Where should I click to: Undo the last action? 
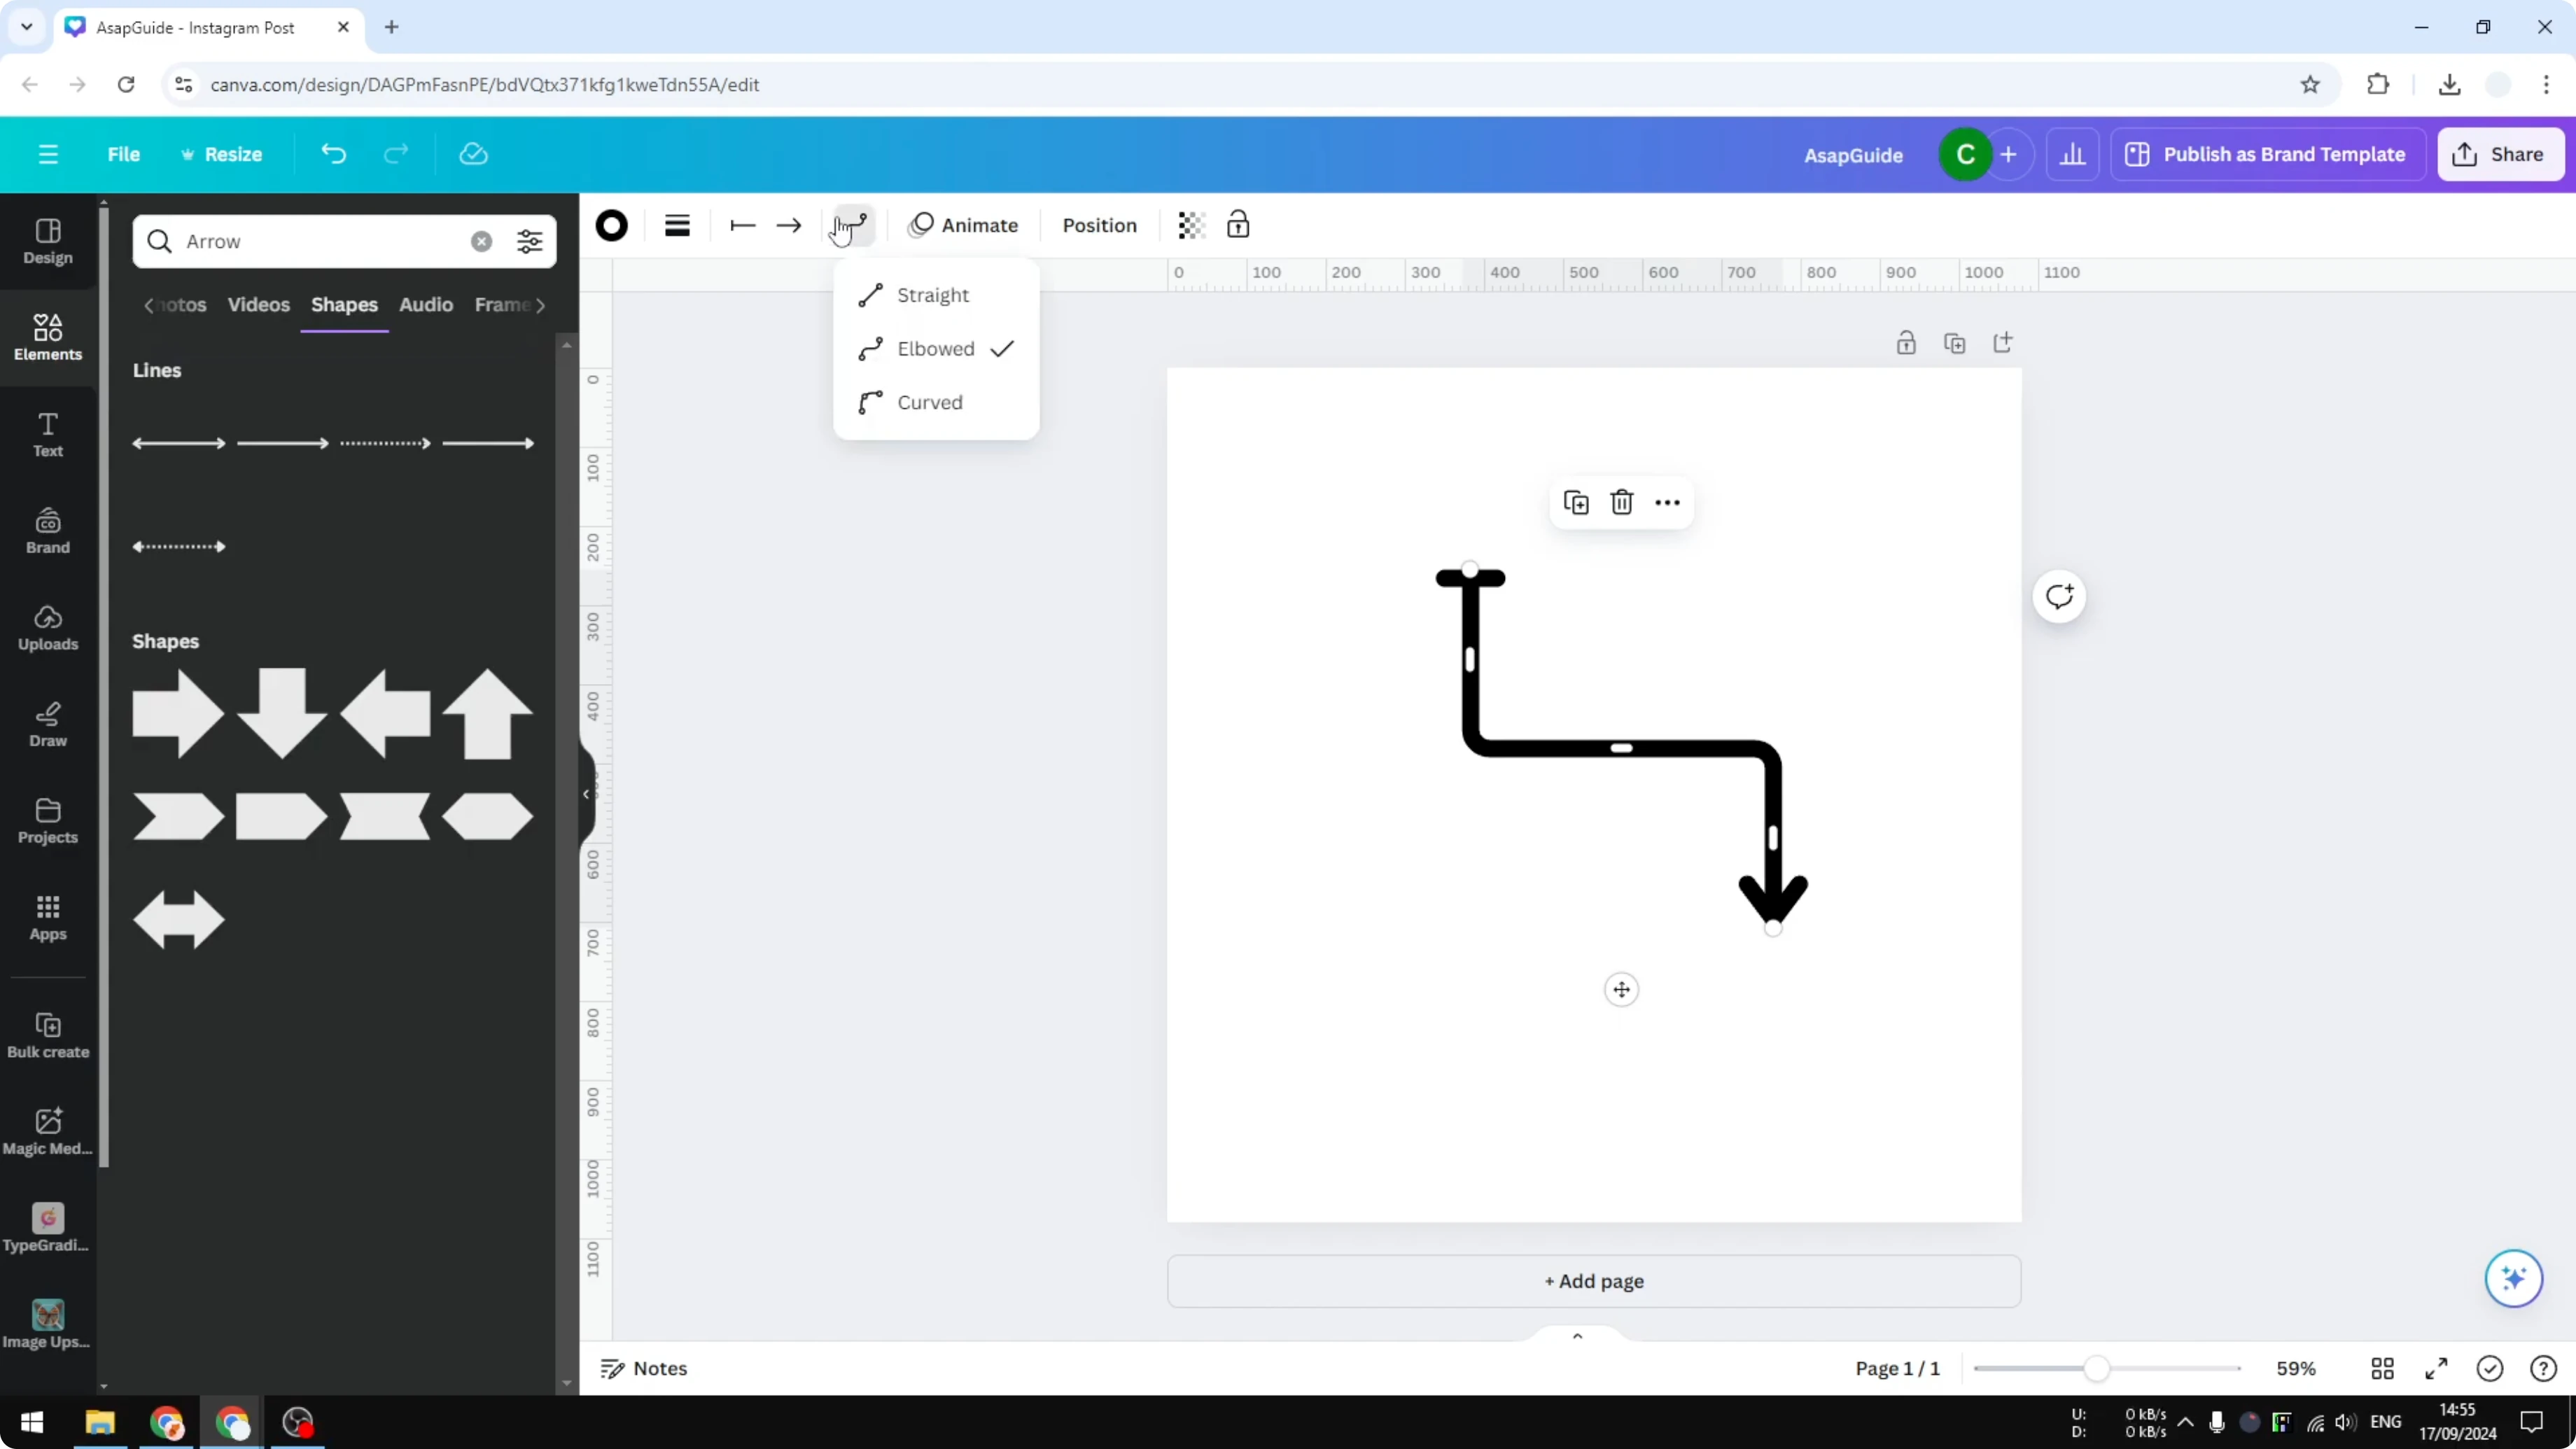(334, 154)
